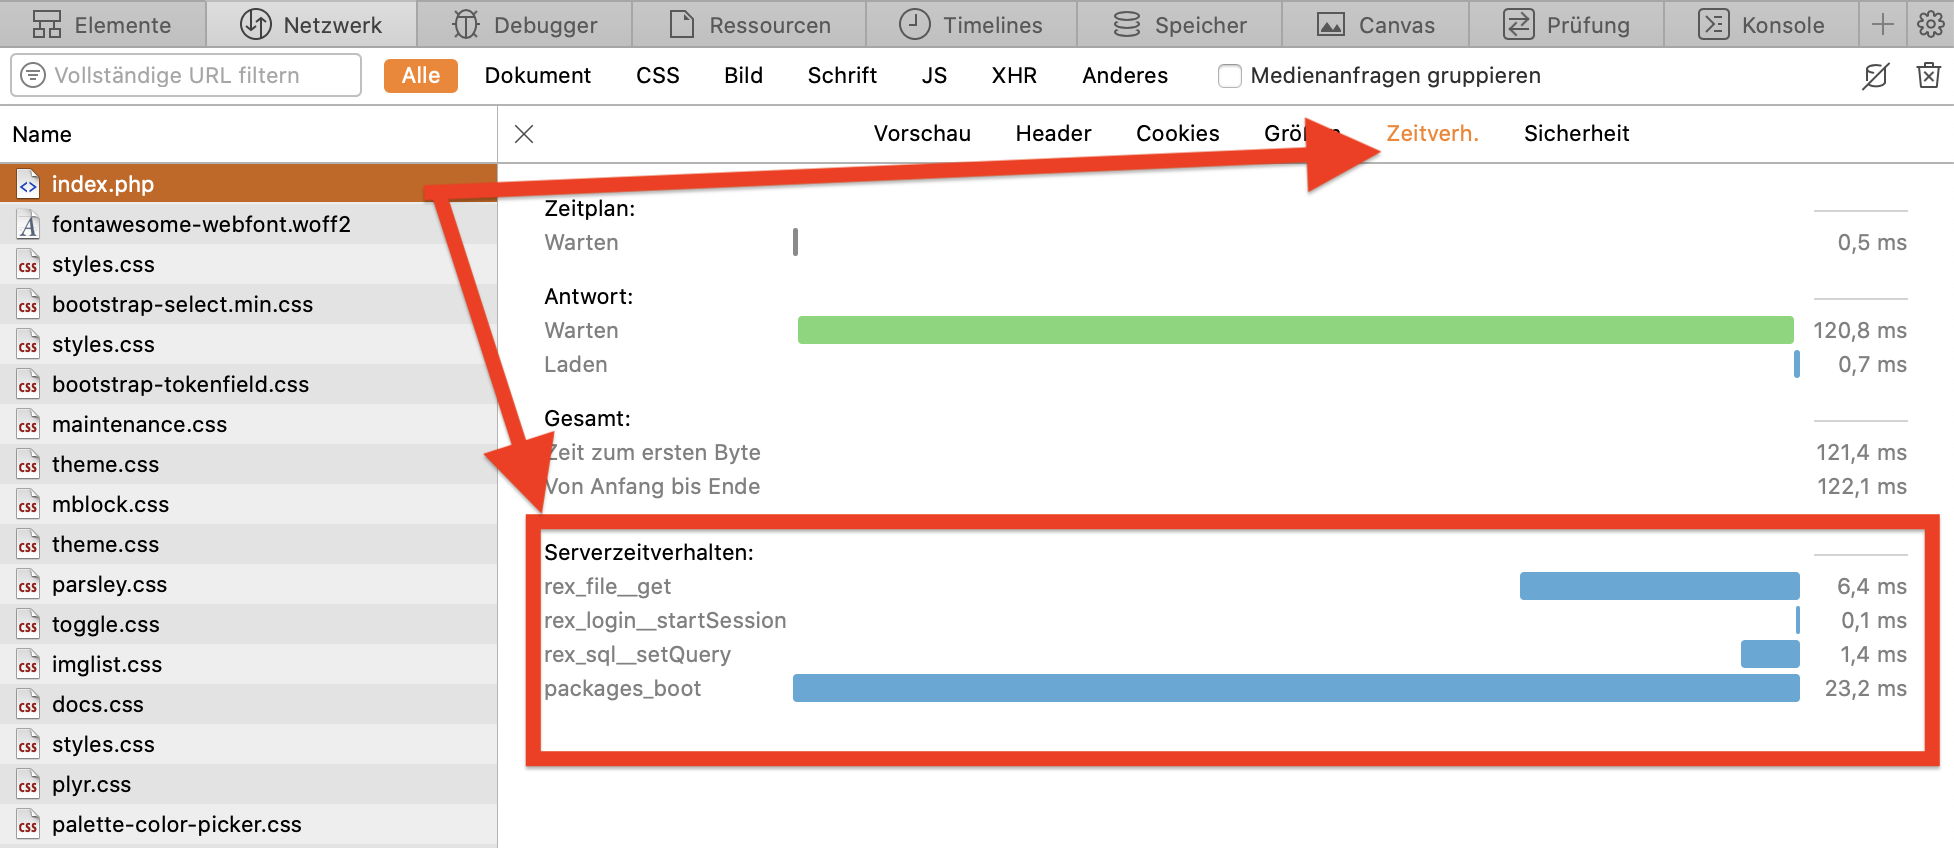Click the Name column header
Image resolution: width=1954 pixels, height=848 pixels.
pos(248,134)
